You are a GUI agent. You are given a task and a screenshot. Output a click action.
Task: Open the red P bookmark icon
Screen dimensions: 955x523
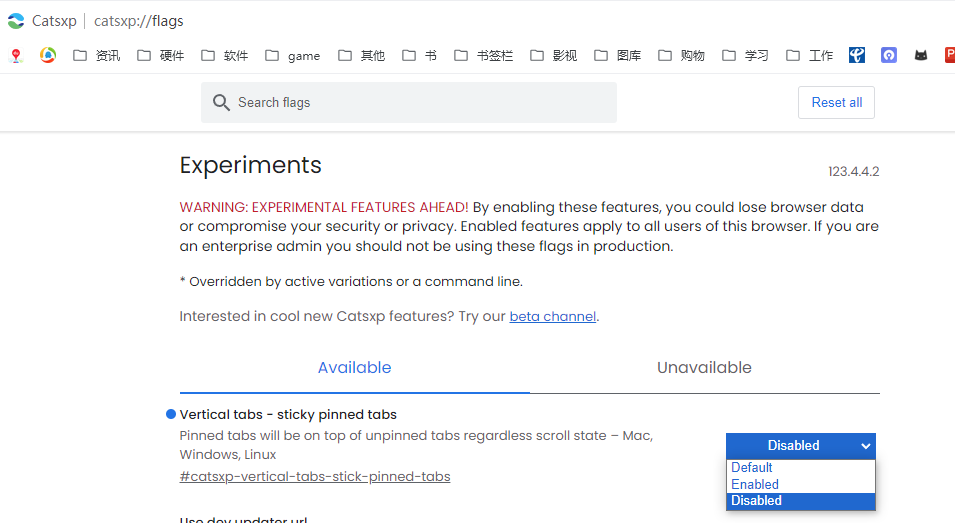[x=950, y=55]
